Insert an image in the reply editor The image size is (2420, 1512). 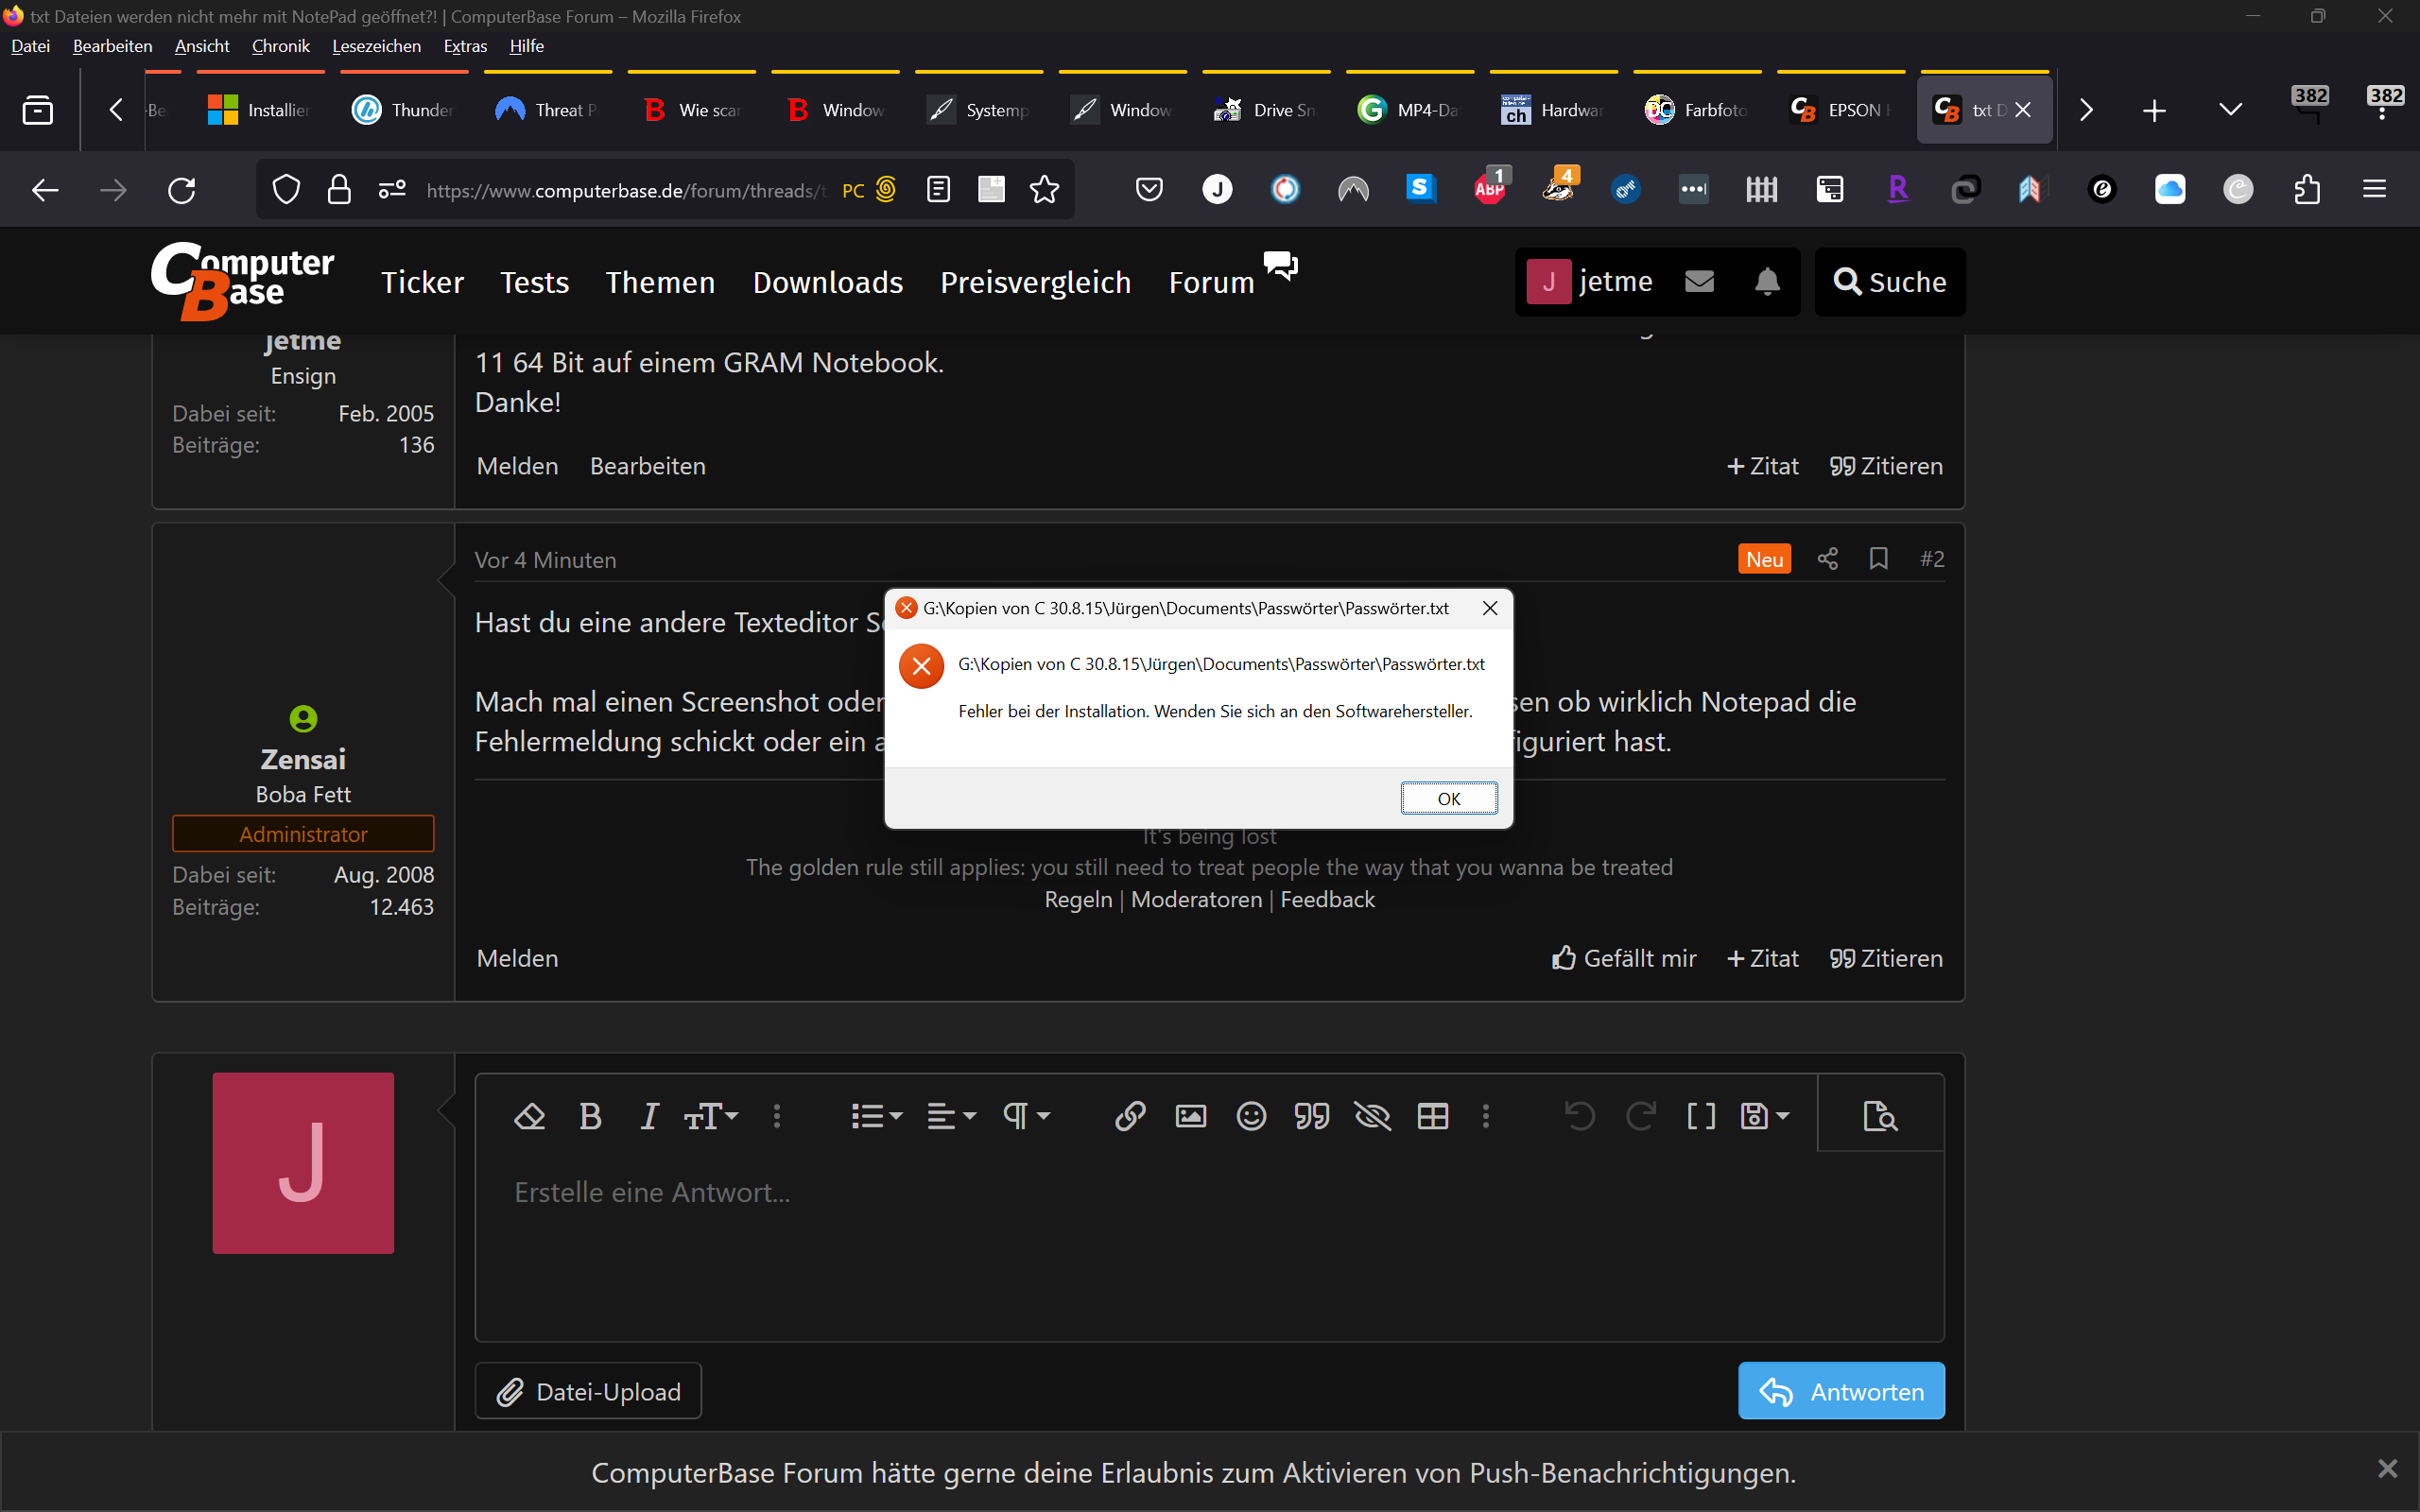point(1190,1116)
